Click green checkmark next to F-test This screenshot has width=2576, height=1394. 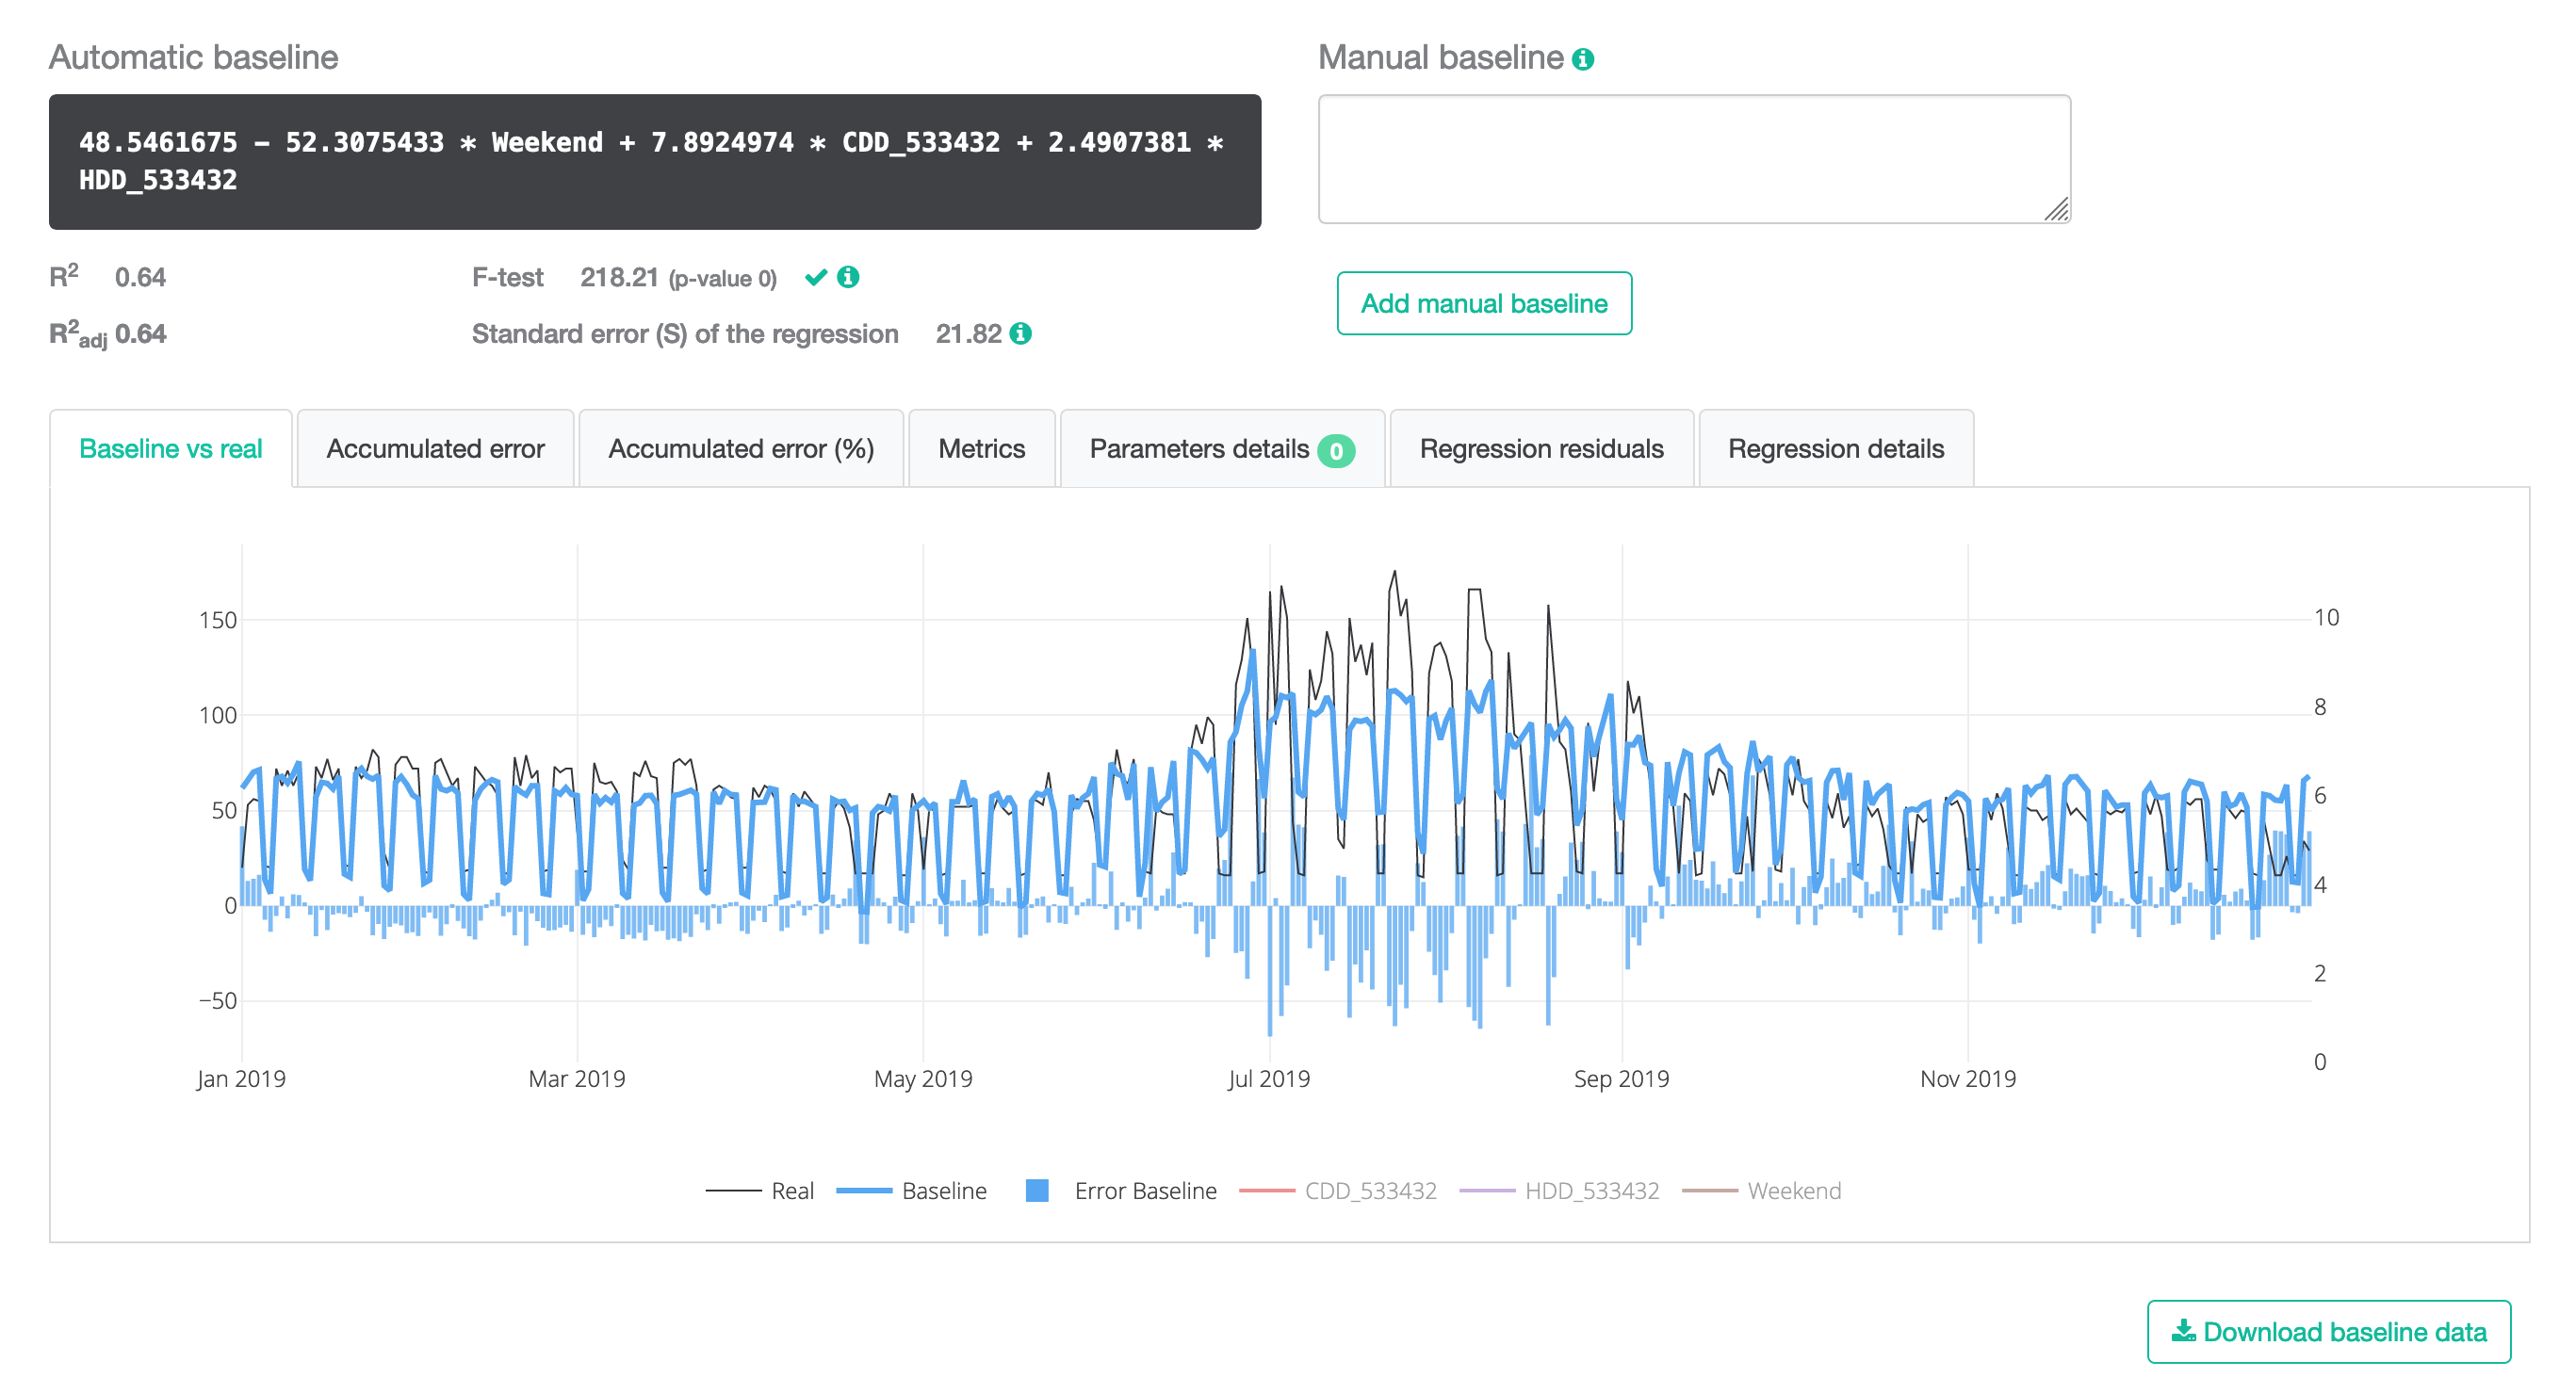[x=816, y=277]
